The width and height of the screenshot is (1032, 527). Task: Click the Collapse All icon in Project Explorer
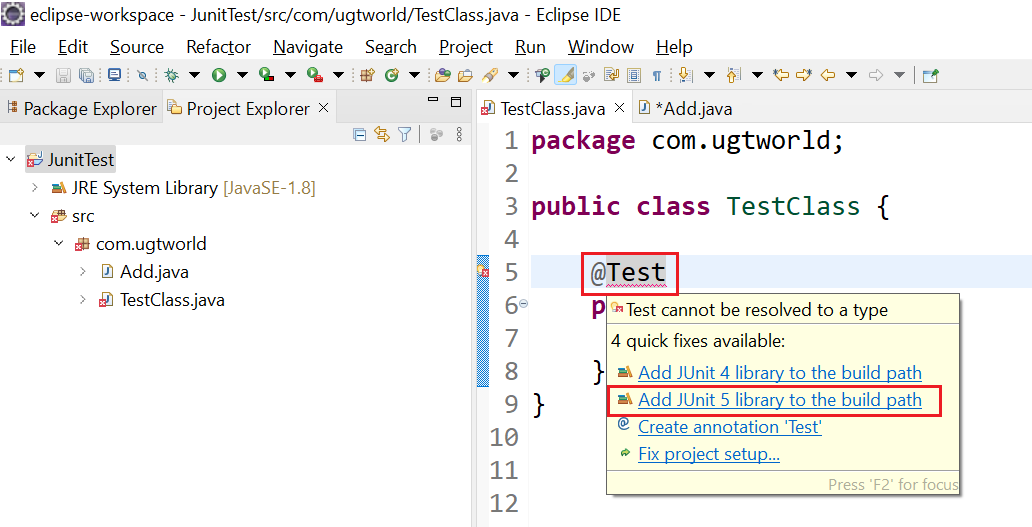click(359, 135)
